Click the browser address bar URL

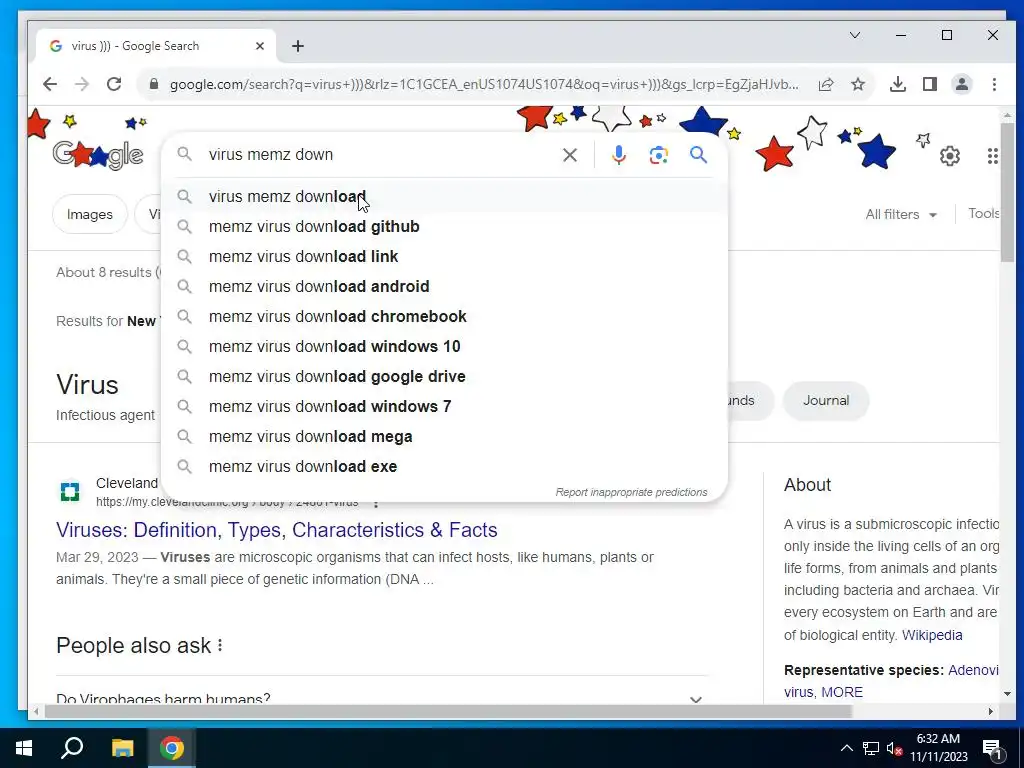click(x=484, y=84)
